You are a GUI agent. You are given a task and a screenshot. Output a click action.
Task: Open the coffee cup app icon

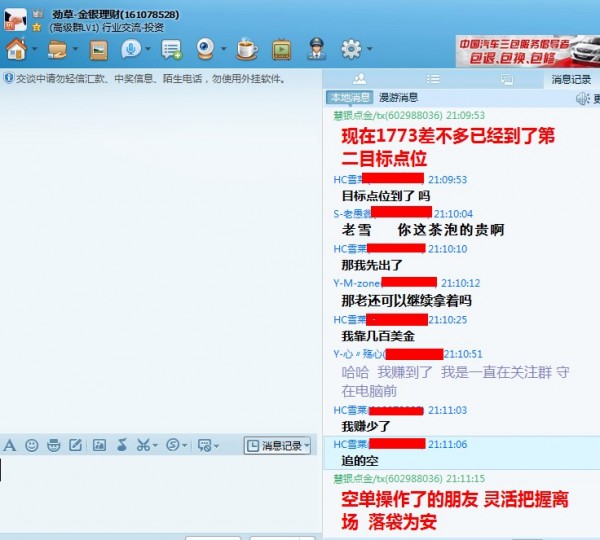tap(246, 48)
